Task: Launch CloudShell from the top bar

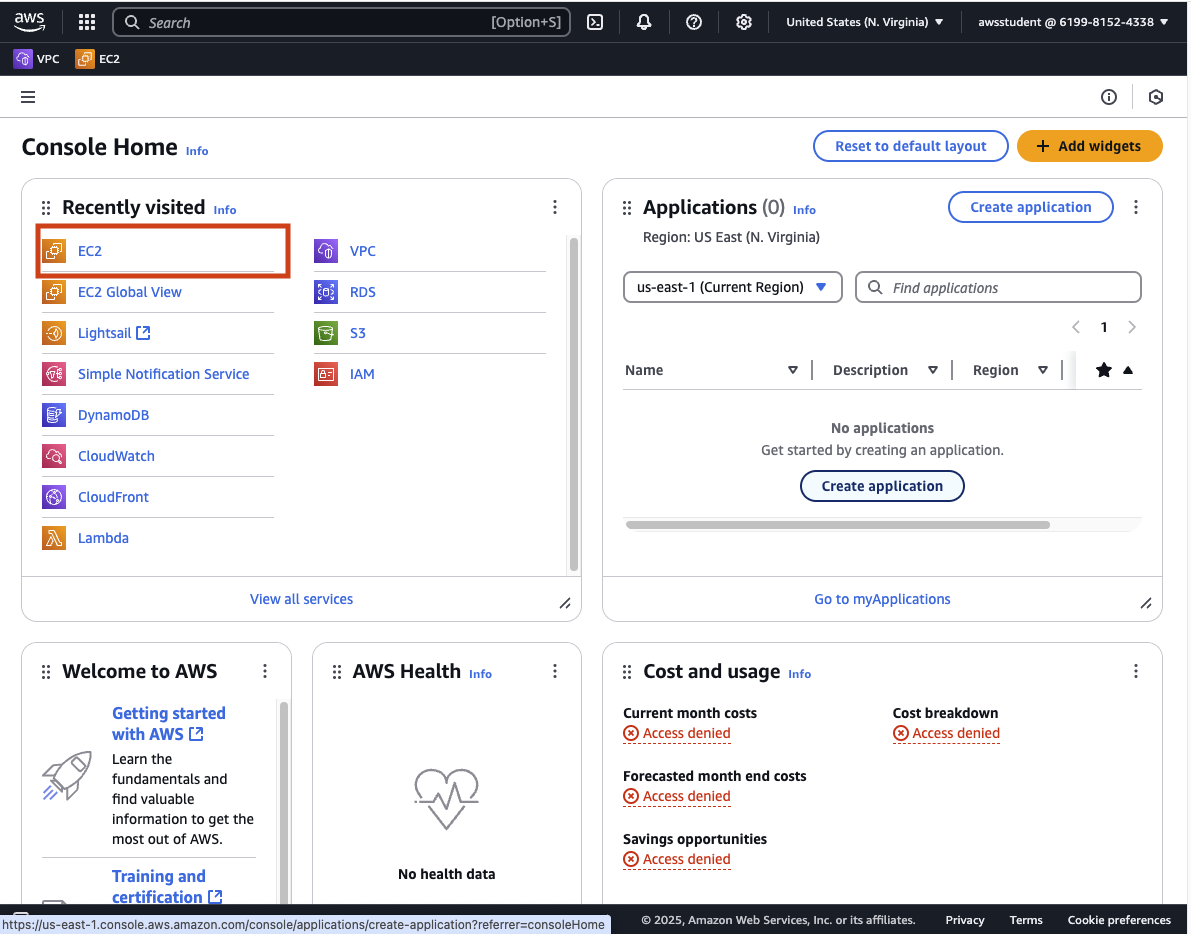Action: (596, 22)
